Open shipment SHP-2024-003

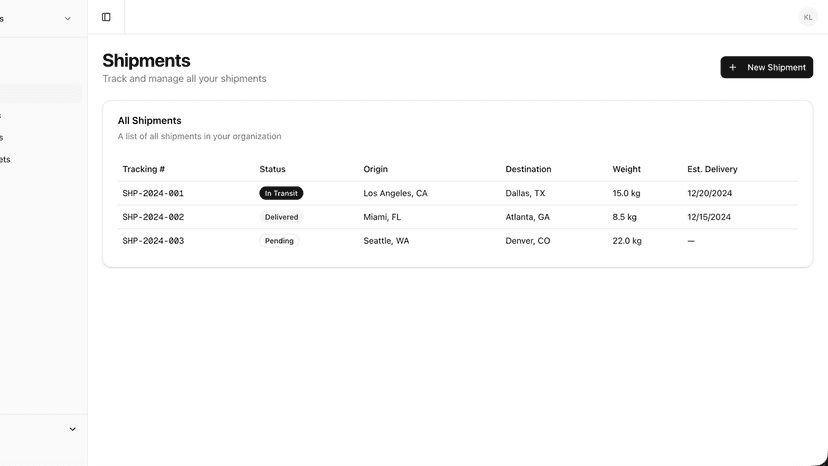coord(153,241)
